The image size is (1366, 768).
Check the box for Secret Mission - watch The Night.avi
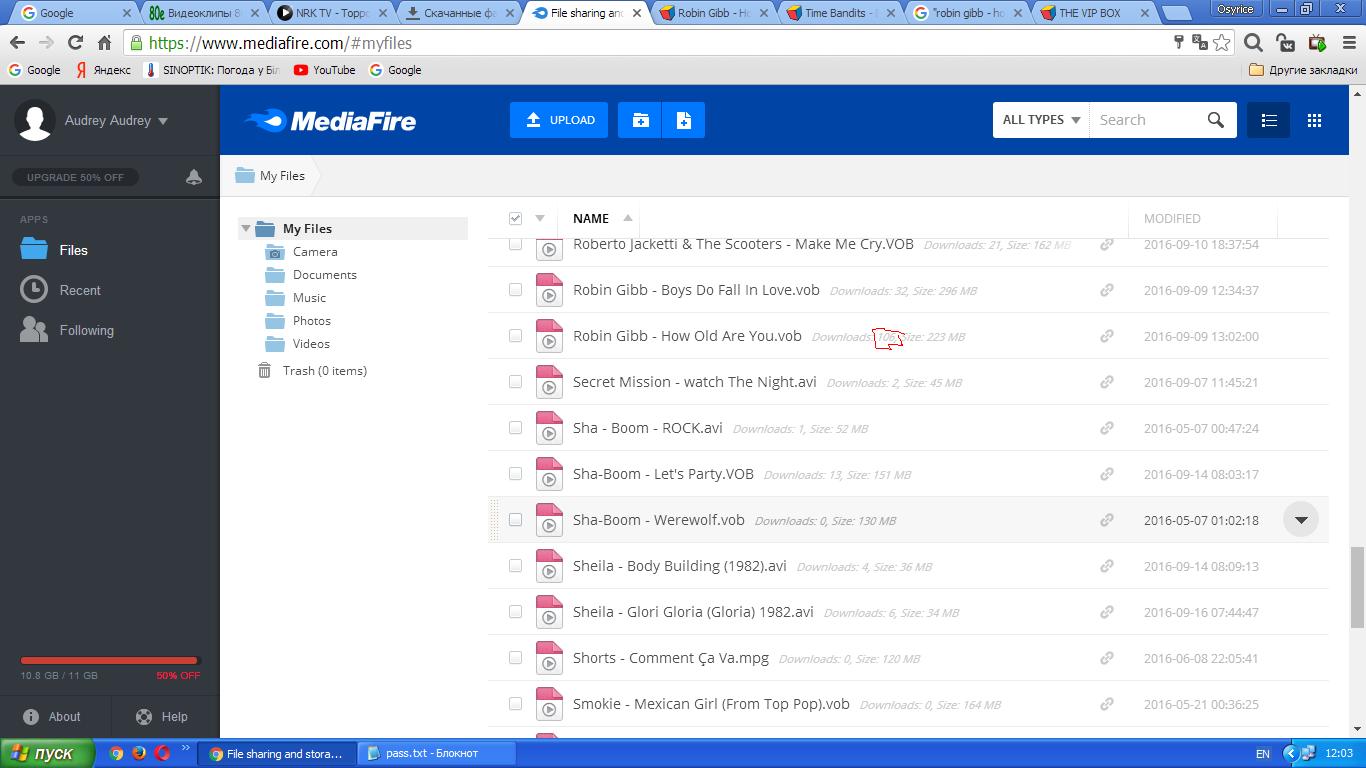point(515,382)
